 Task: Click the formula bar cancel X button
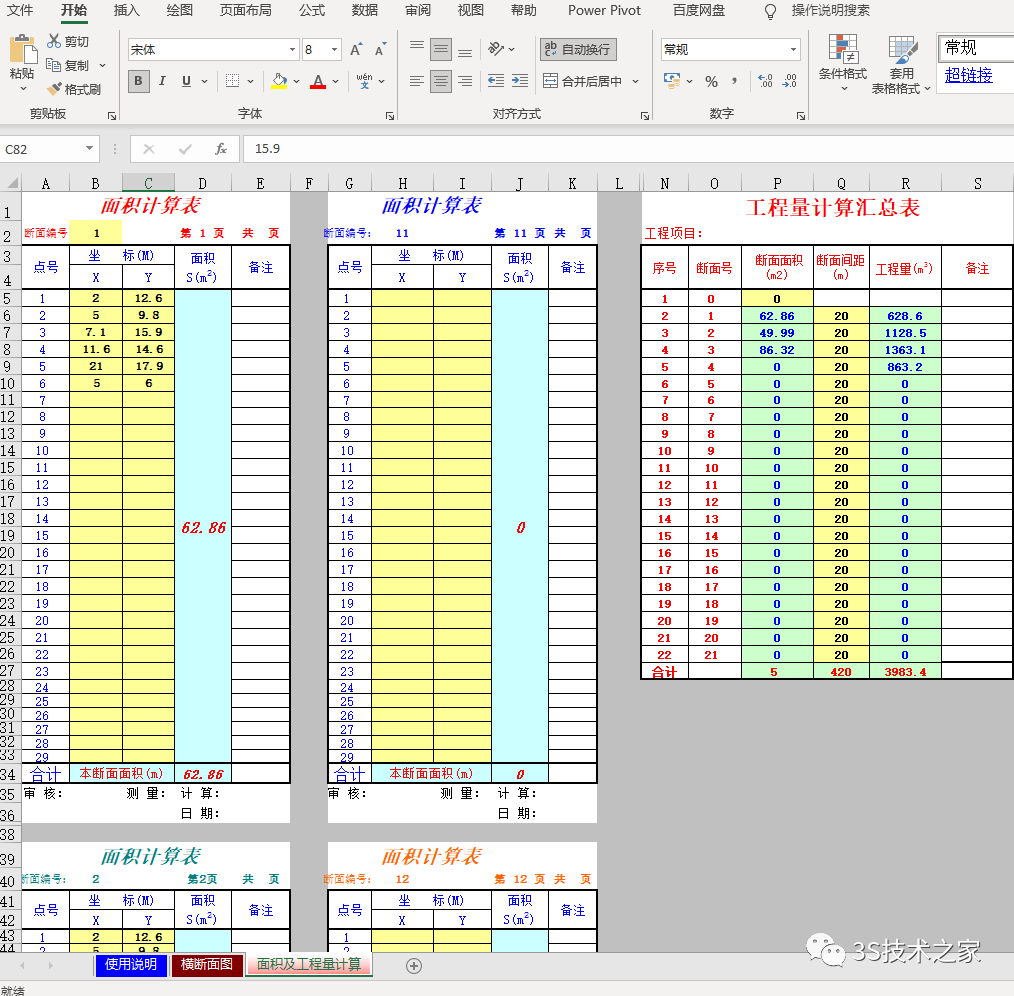[x=149, y=149]
